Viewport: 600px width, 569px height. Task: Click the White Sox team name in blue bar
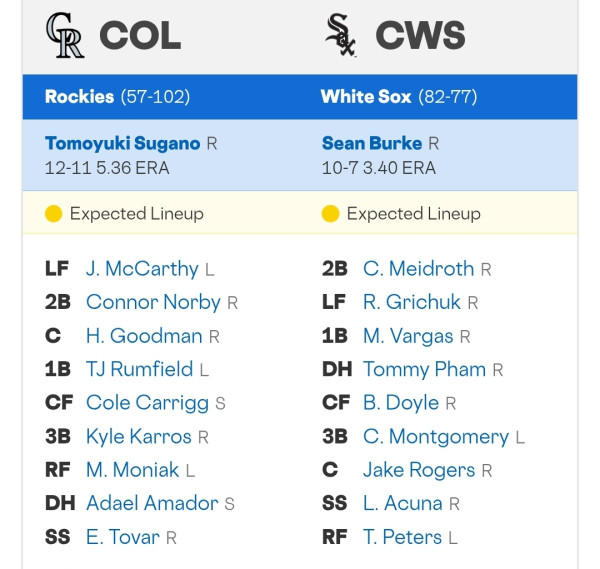[366, 96]
